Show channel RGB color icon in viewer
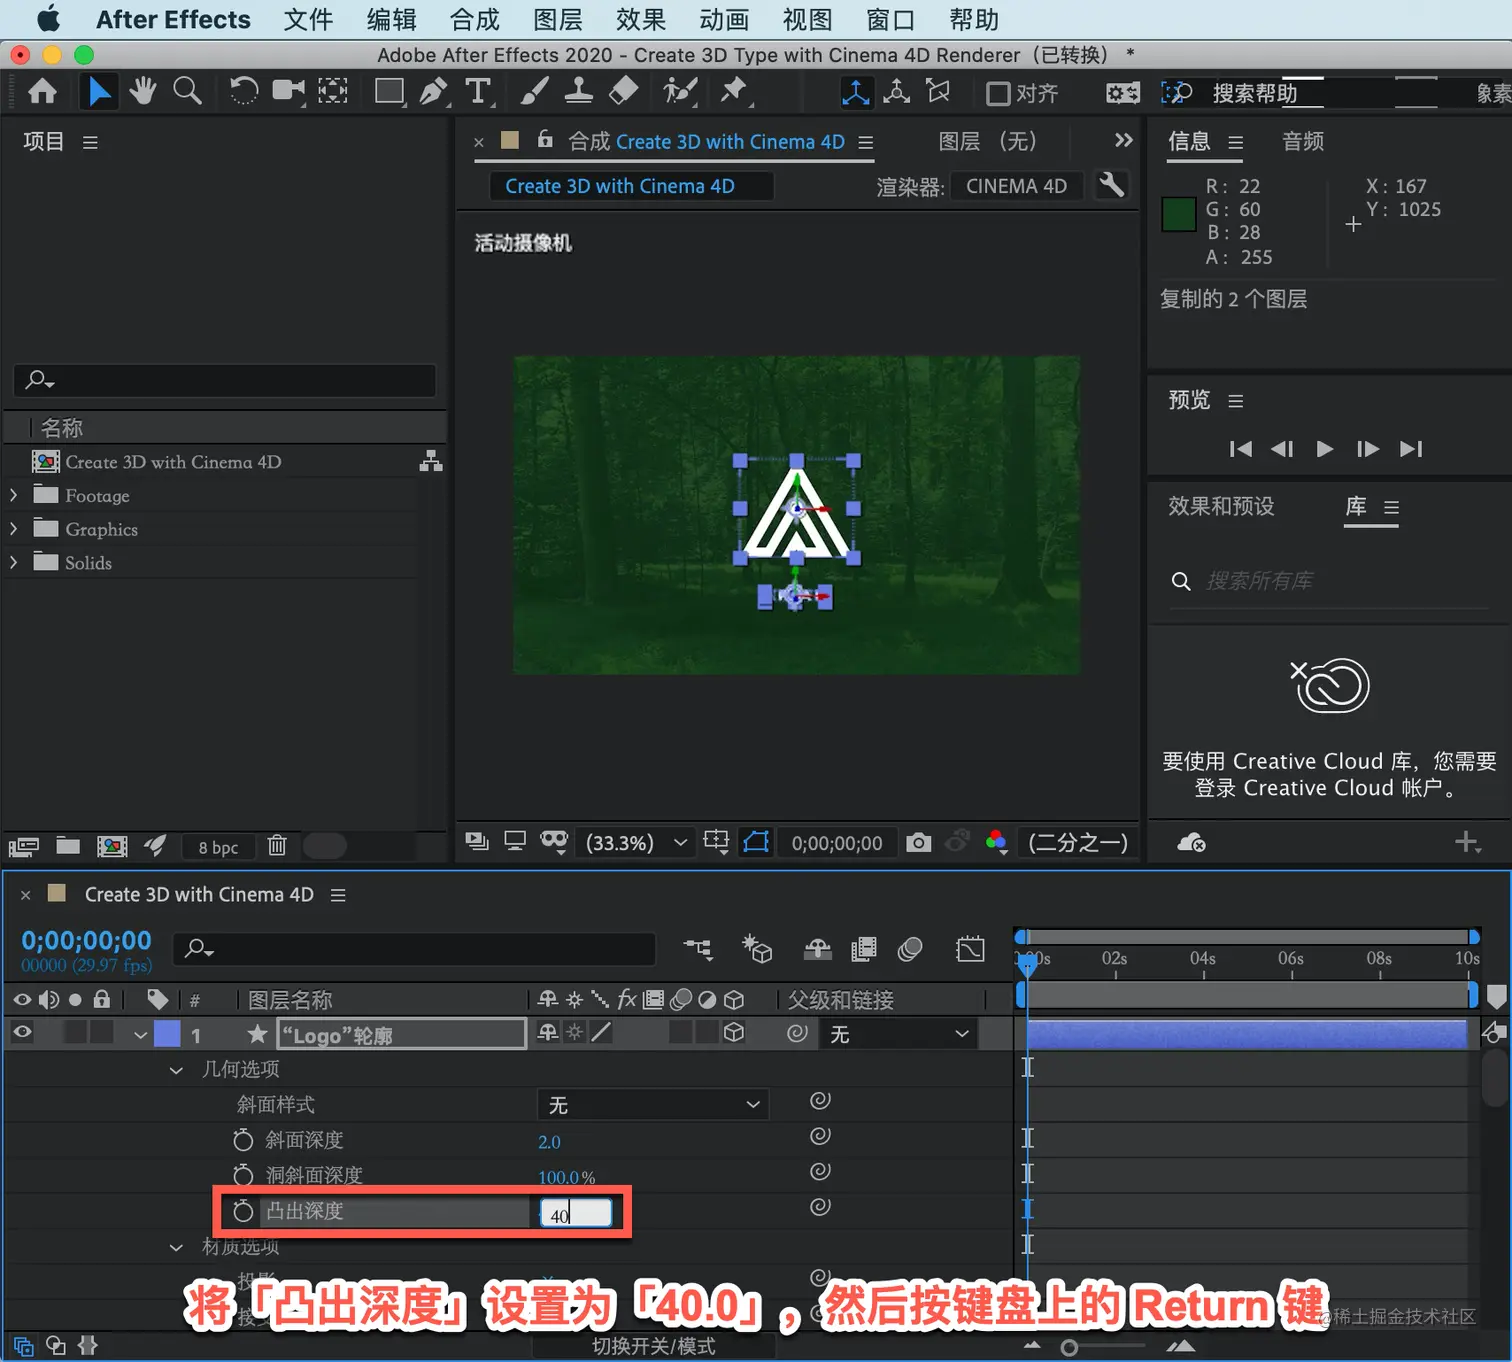The image size is (1512, 1362). [x=996, y=842]
